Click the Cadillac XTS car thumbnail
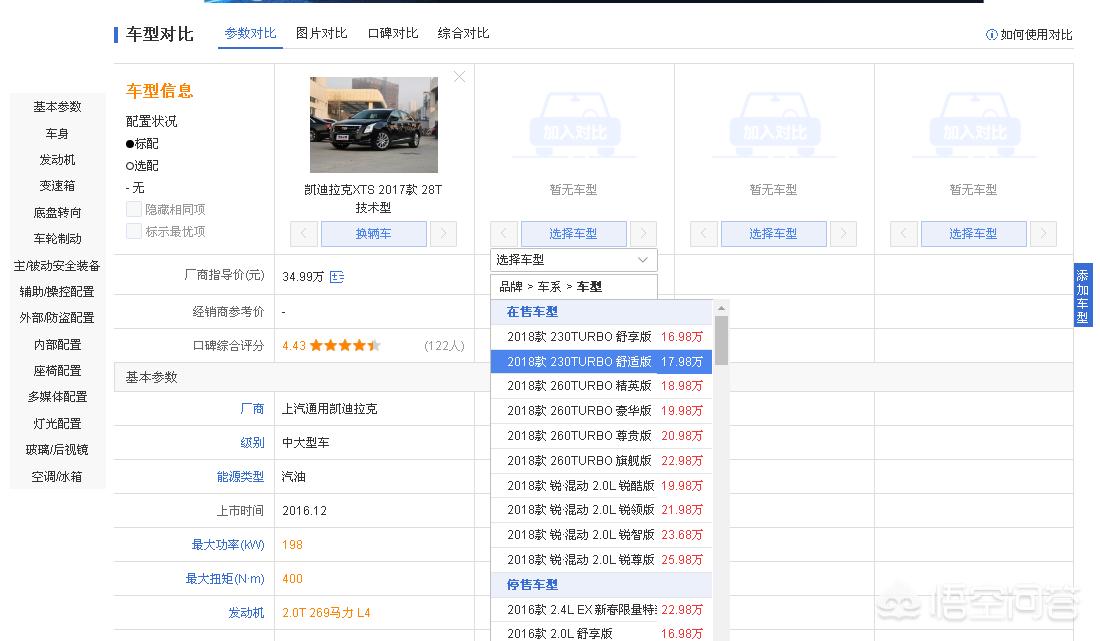This screenshot has height=641, width=1100. pyautogui.click(x=374, y=125)
